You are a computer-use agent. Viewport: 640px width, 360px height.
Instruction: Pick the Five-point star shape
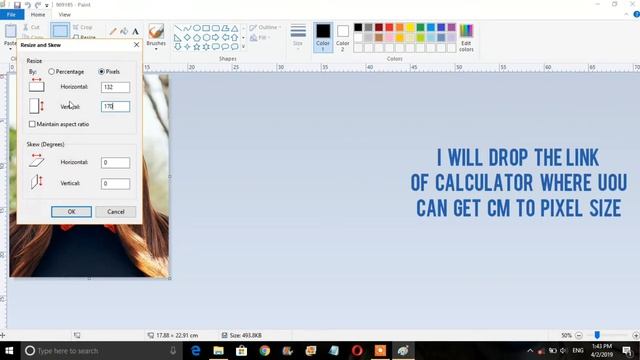coord(196,47)
